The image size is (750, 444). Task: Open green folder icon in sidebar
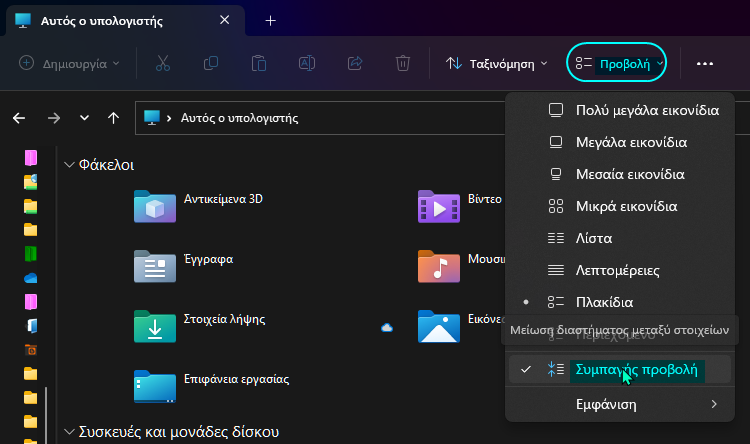[31, 254]
